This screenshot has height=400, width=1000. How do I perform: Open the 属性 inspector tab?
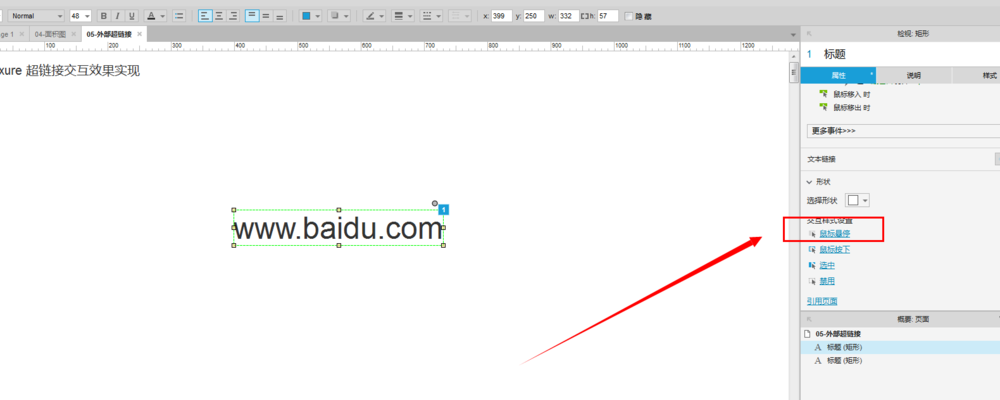(839, 75)
